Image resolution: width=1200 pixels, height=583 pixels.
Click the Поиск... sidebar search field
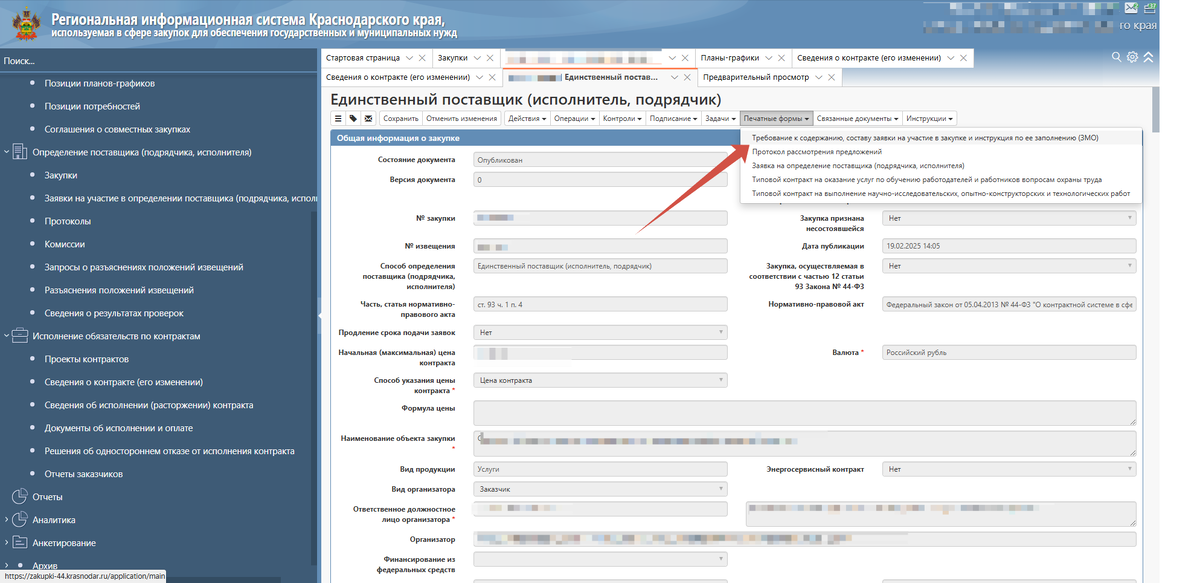pyautogui.click(x=158, y=61)
